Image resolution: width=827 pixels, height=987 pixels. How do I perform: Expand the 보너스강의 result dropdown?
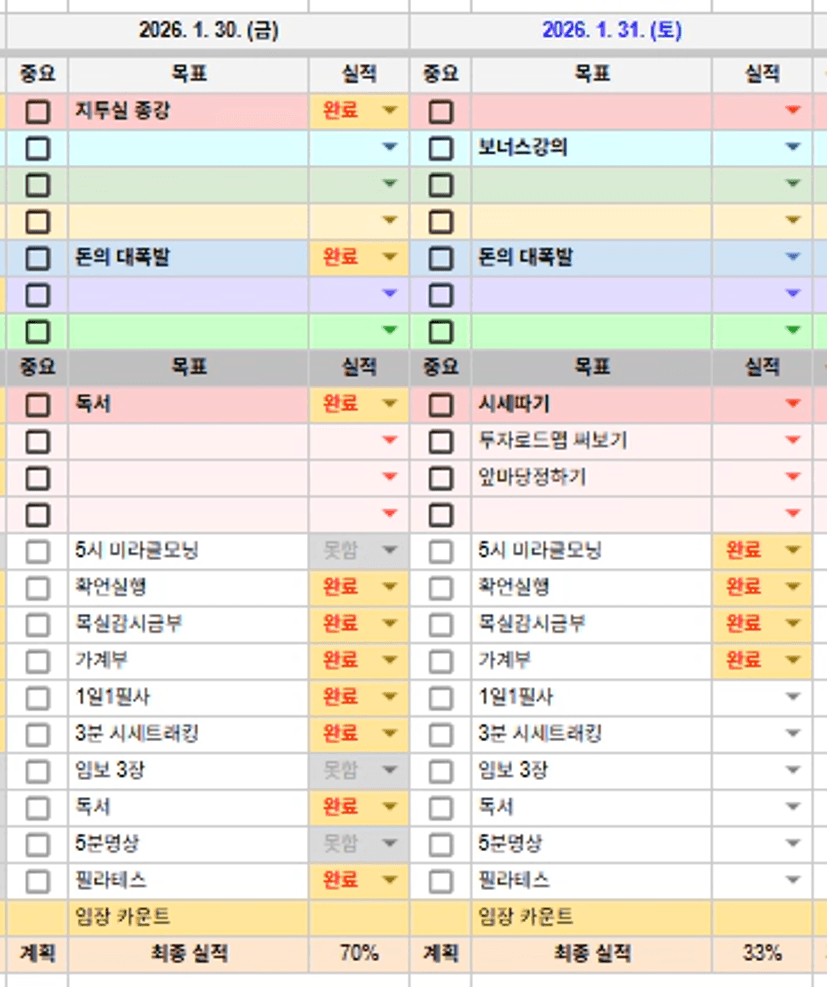[793, 148]
